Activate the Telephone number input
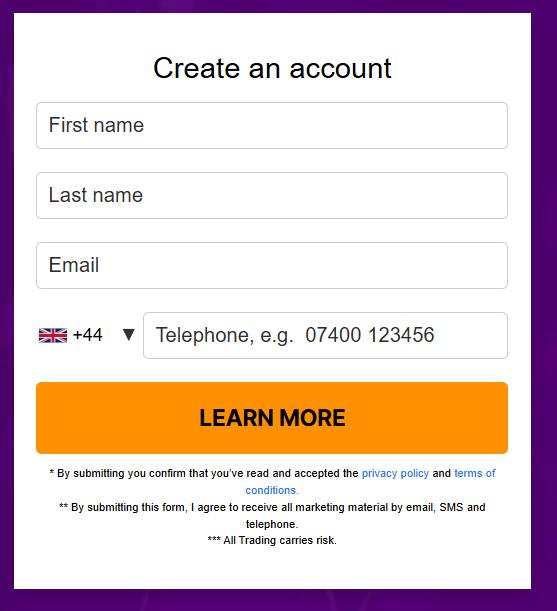The height and width of the screenshot is (611, 557). point(325,335)
